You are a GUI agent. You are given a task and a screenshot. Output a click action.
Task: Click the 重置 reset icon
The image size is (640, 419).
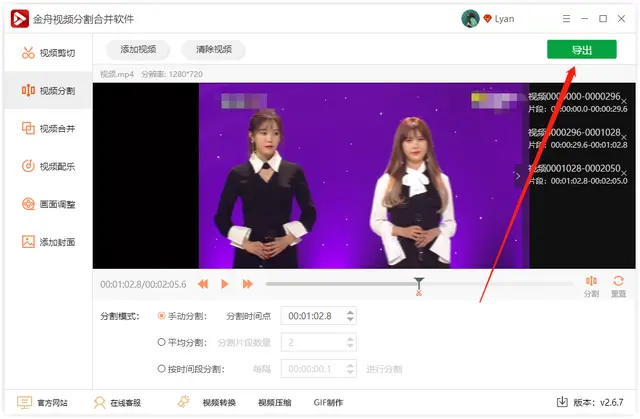[x=619, y=283]
